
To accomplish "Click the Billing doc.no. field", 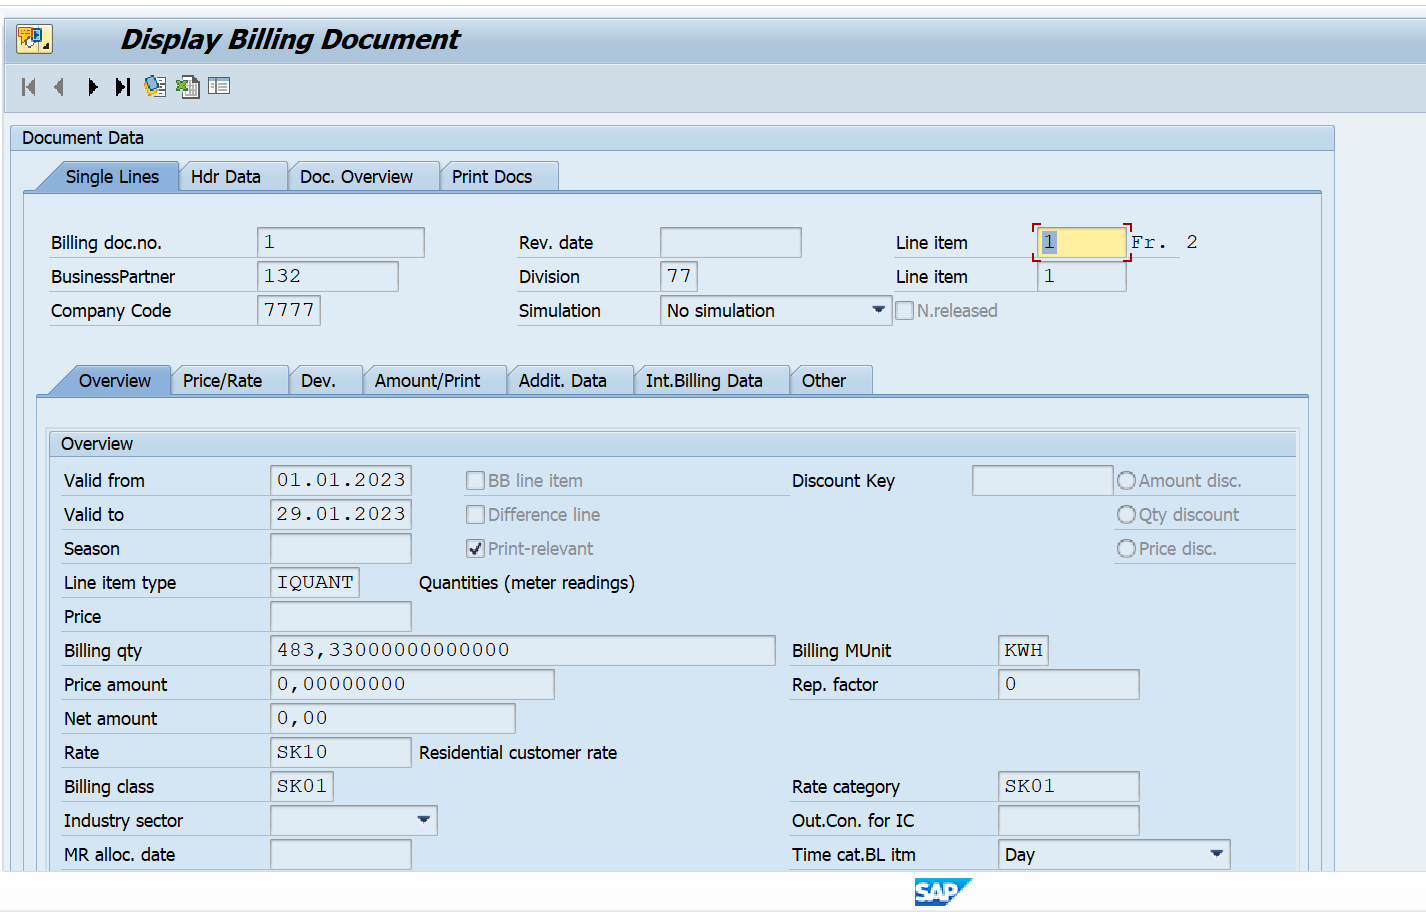I will pos(341,243).
